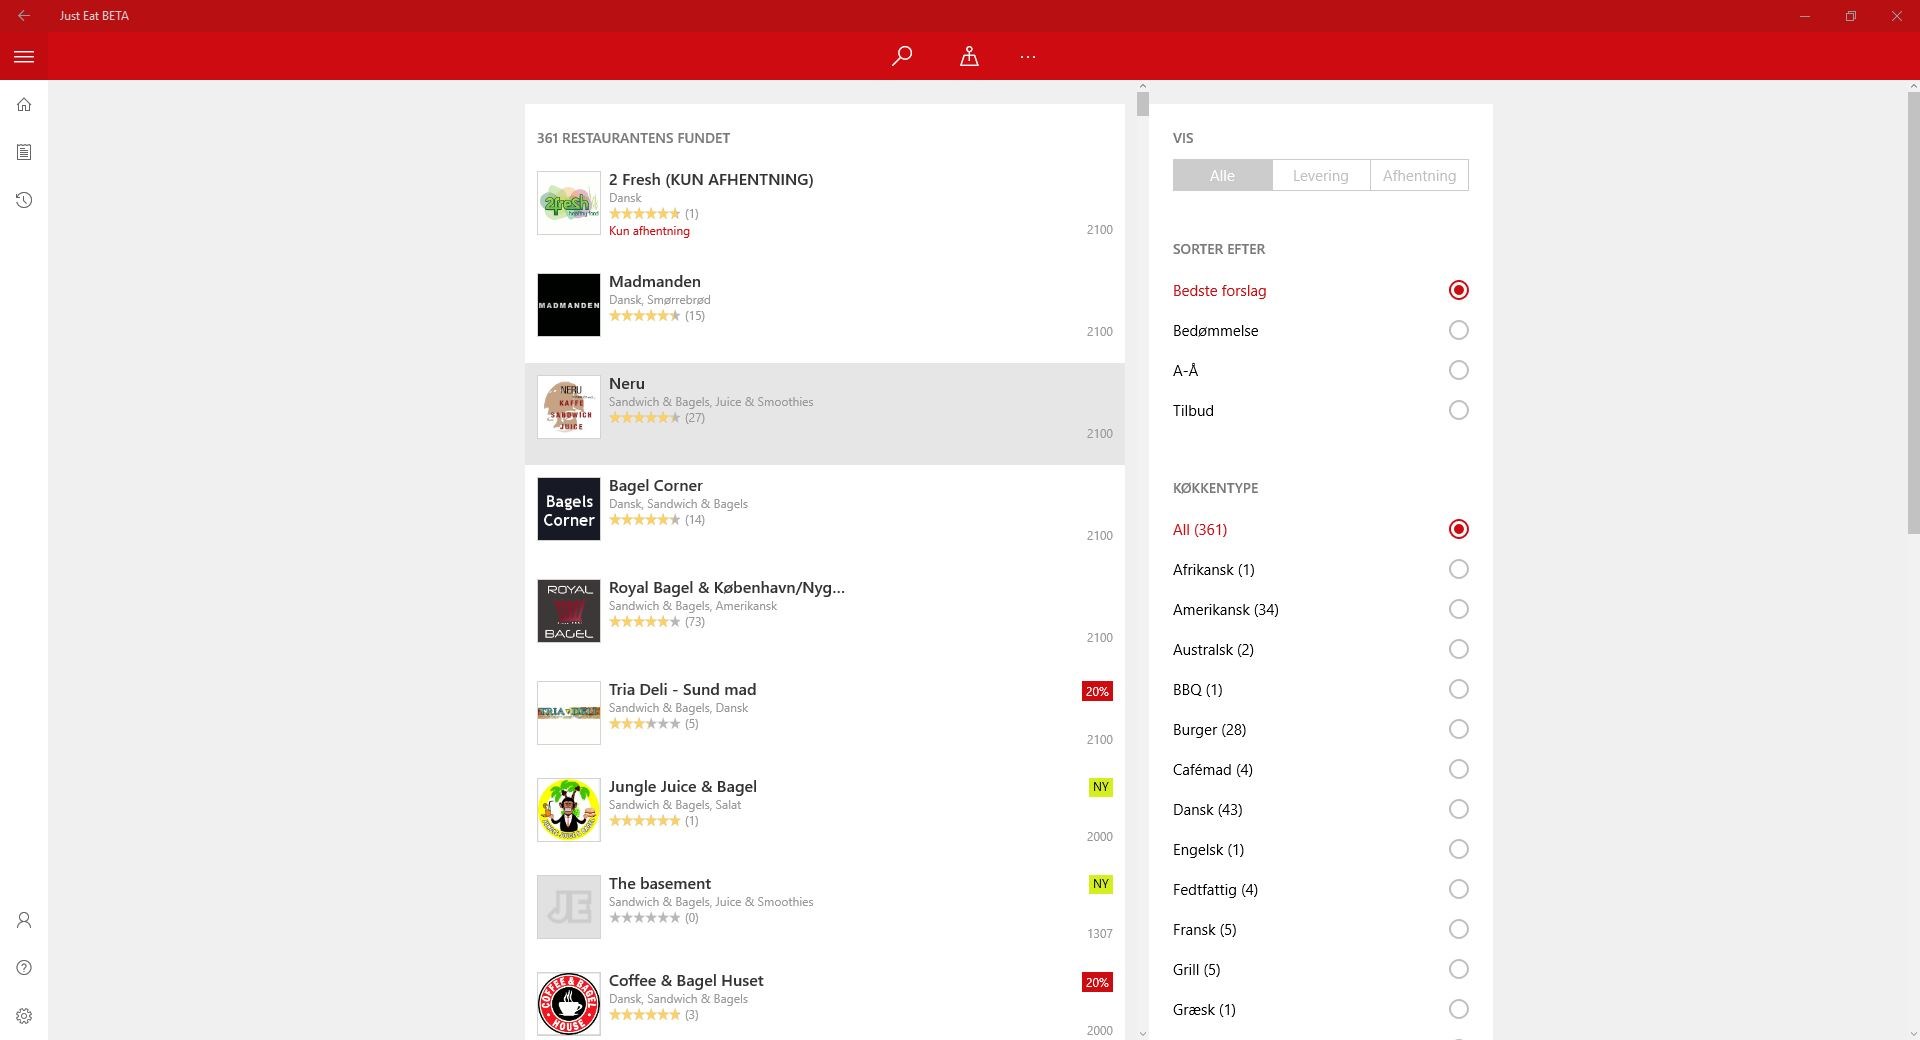The width and height of the screenshot is (1920, 1040).
Task: Show all restaurants with Alle tab
Action: click(1222, 175)
